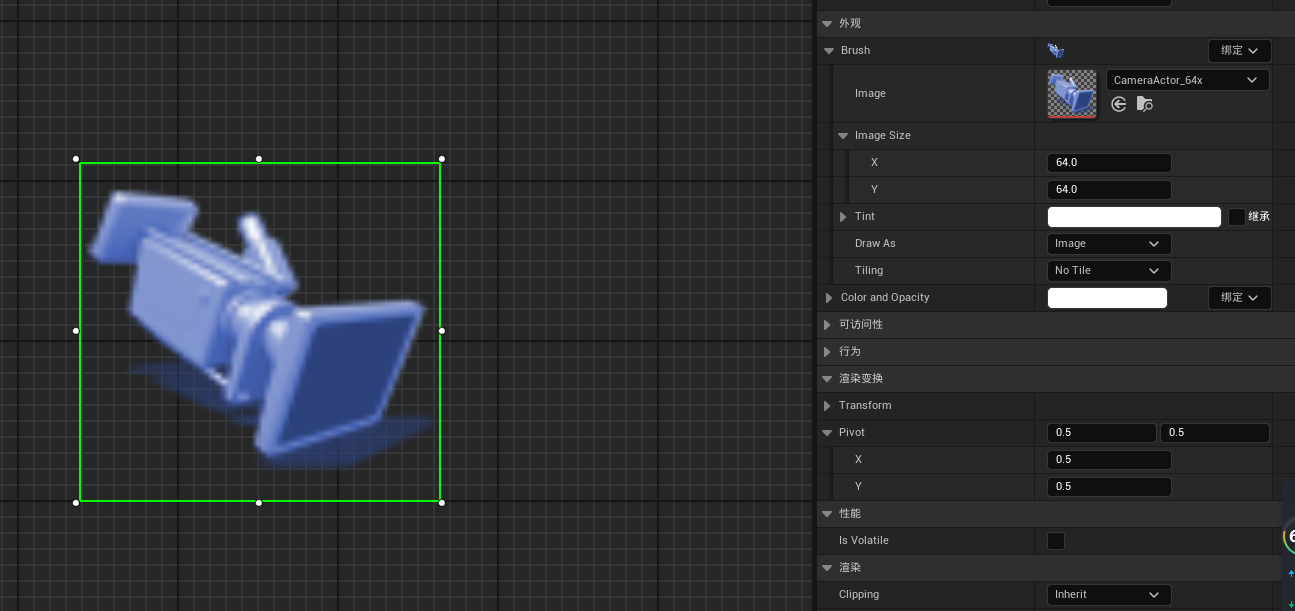Open the Clipping Inherit dropdown
This screenshot has height=611, width=1295.
pyautogui.click(x=1108, y=595)
